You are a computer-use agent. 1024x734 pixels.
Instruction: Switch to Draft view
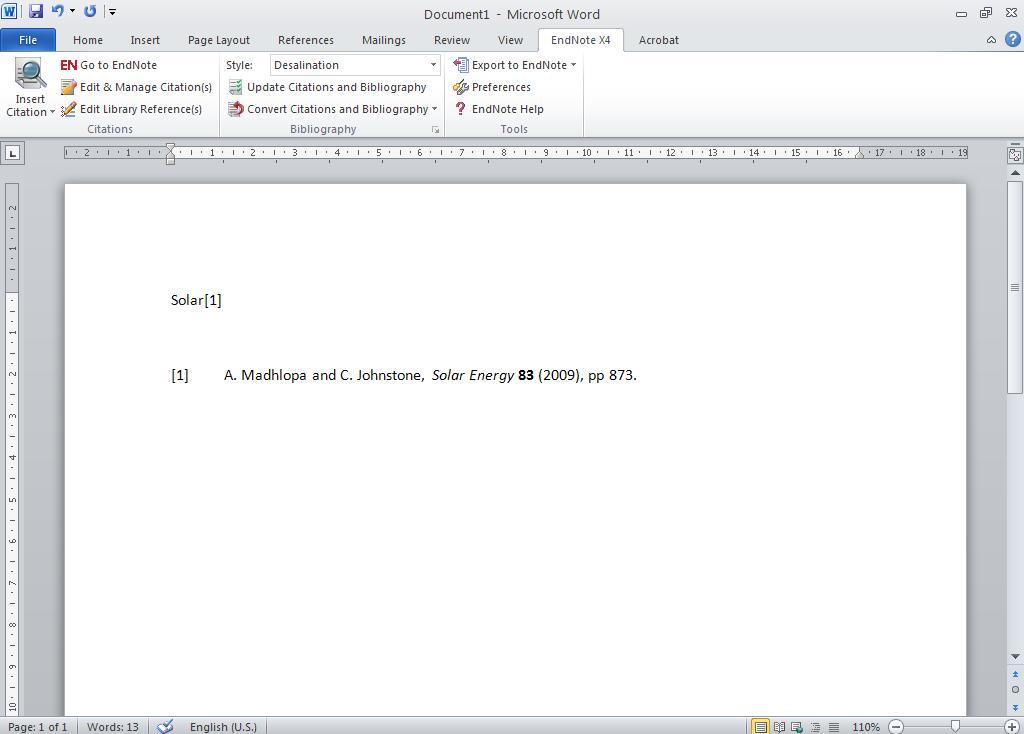833,727
